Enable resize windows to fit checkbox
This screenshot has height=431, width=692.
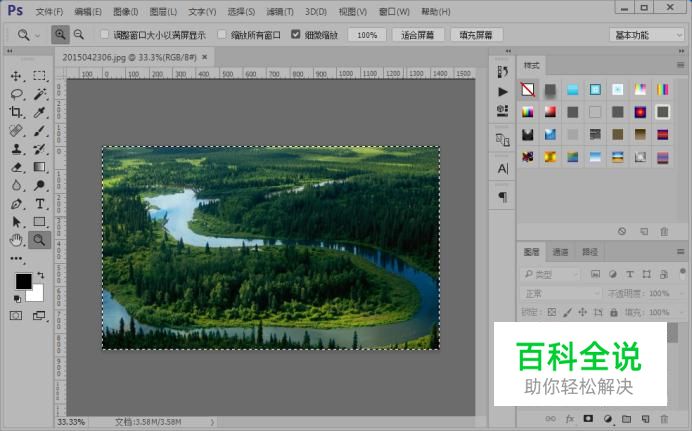pyautogui.click(x=105, y=34)
